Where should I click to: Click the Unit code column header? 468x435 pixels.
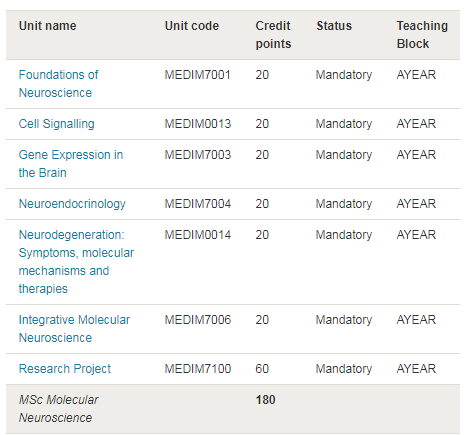pyautogui.click(x=192, y=26)
